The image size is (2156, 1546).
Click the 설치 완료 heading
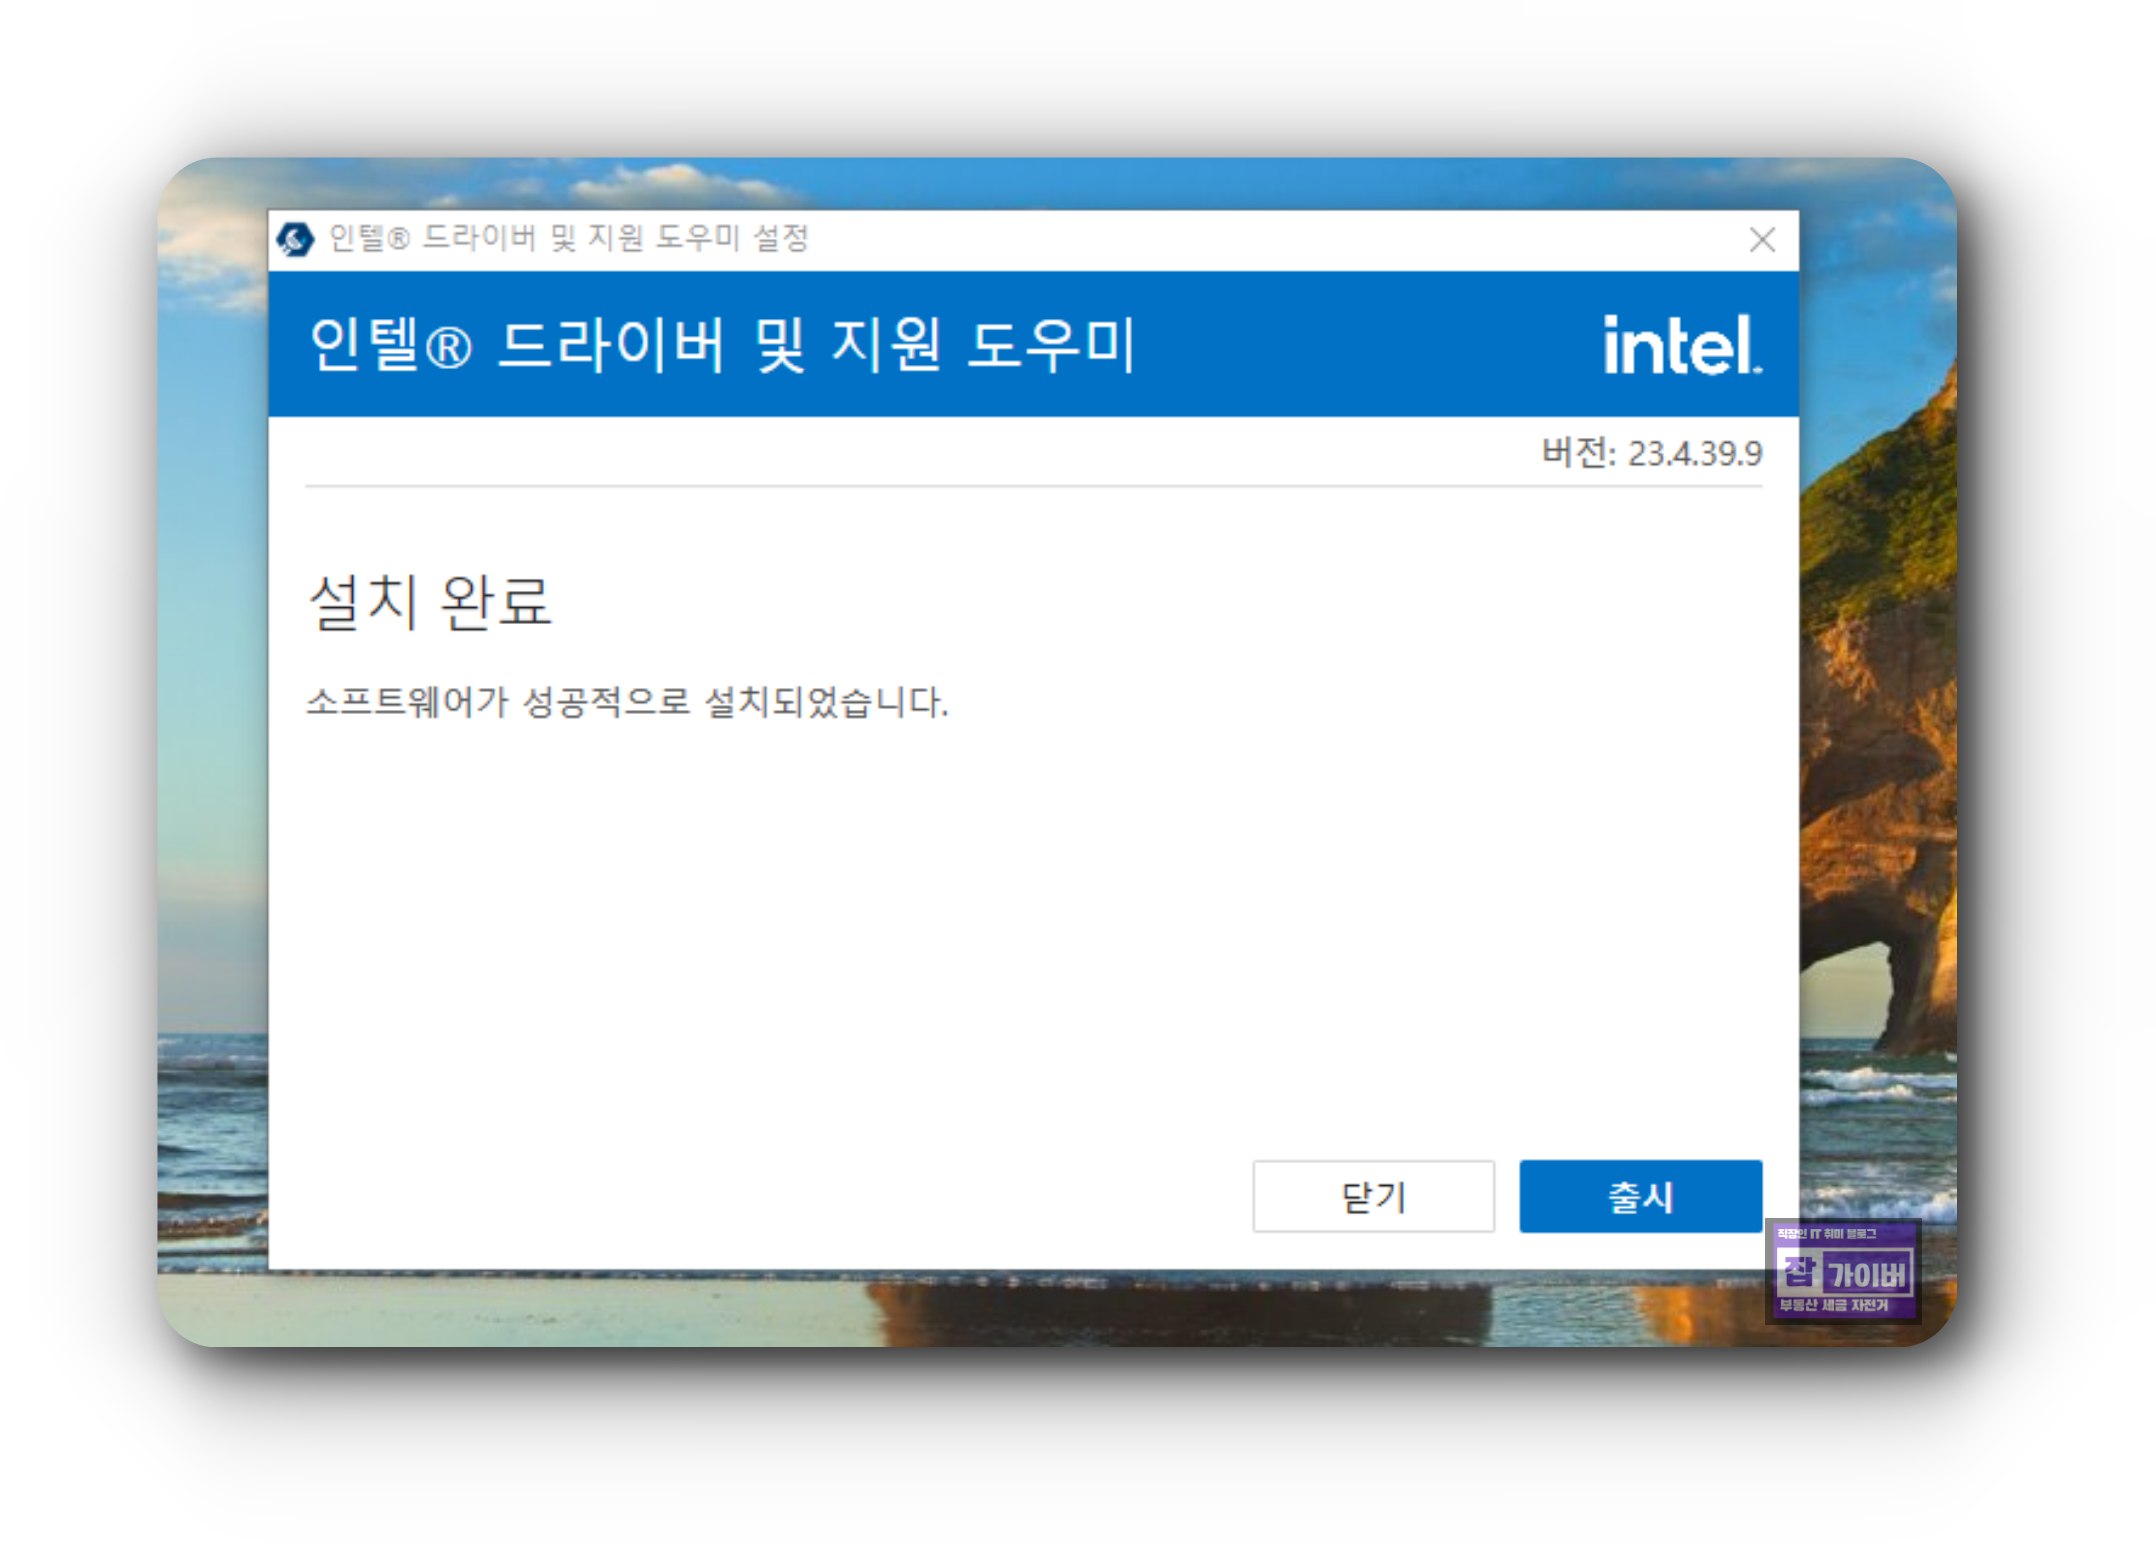click(430, 603)
